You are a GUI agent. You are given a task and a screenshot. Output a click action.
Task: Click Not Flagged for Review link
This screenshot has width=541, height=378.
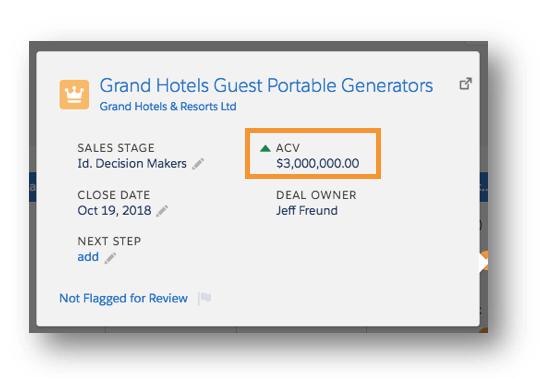pos(124,298)
